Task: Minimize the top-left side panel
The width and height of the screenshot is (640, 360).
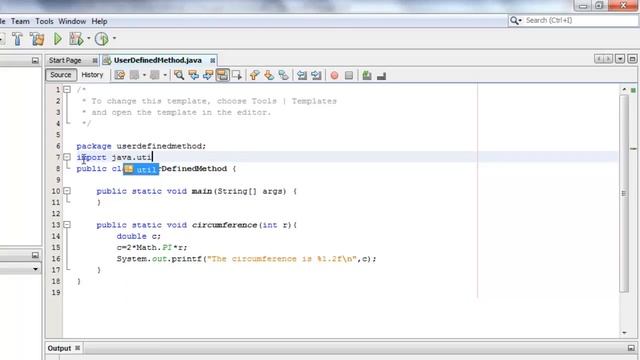Action: tap(35, 60)
